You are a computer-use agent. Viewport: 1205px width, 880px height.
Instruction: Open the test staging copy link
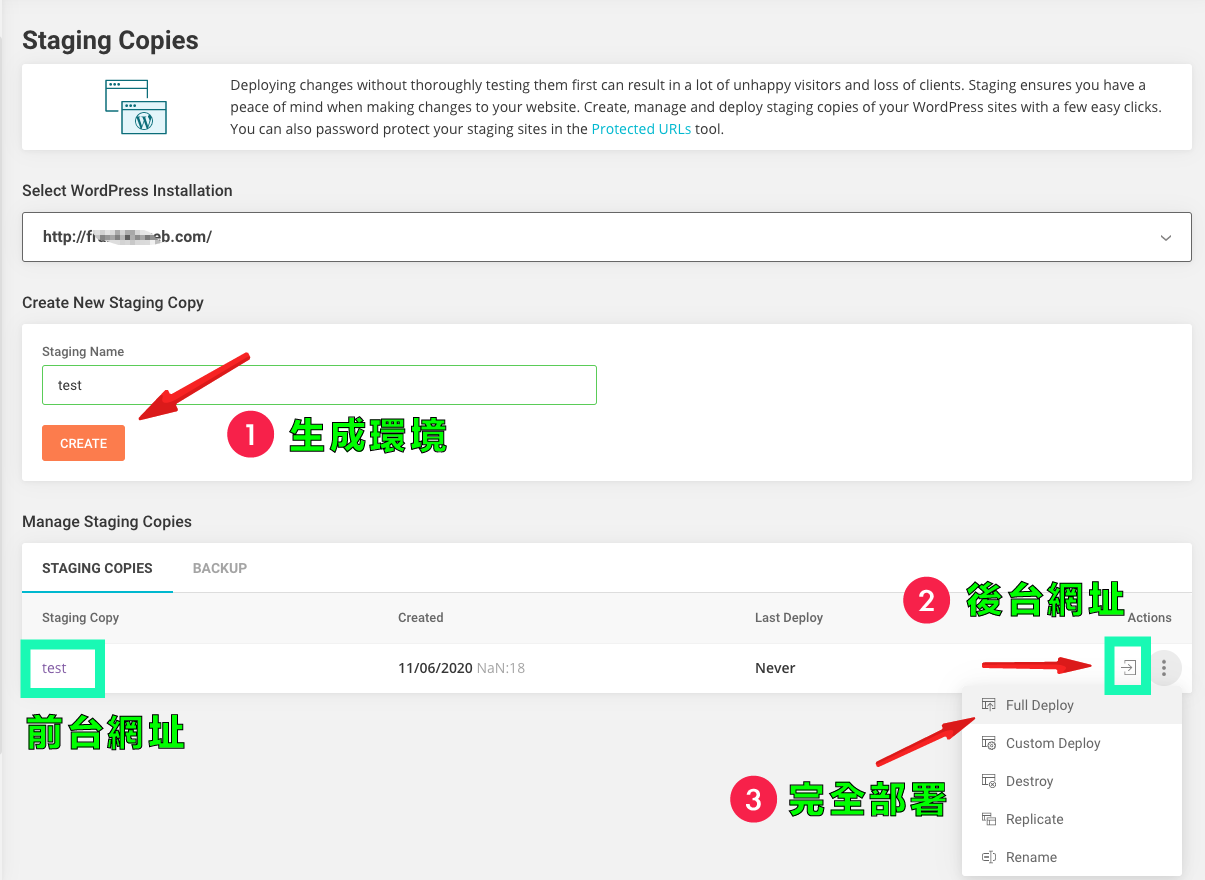(x=54, y=668)
